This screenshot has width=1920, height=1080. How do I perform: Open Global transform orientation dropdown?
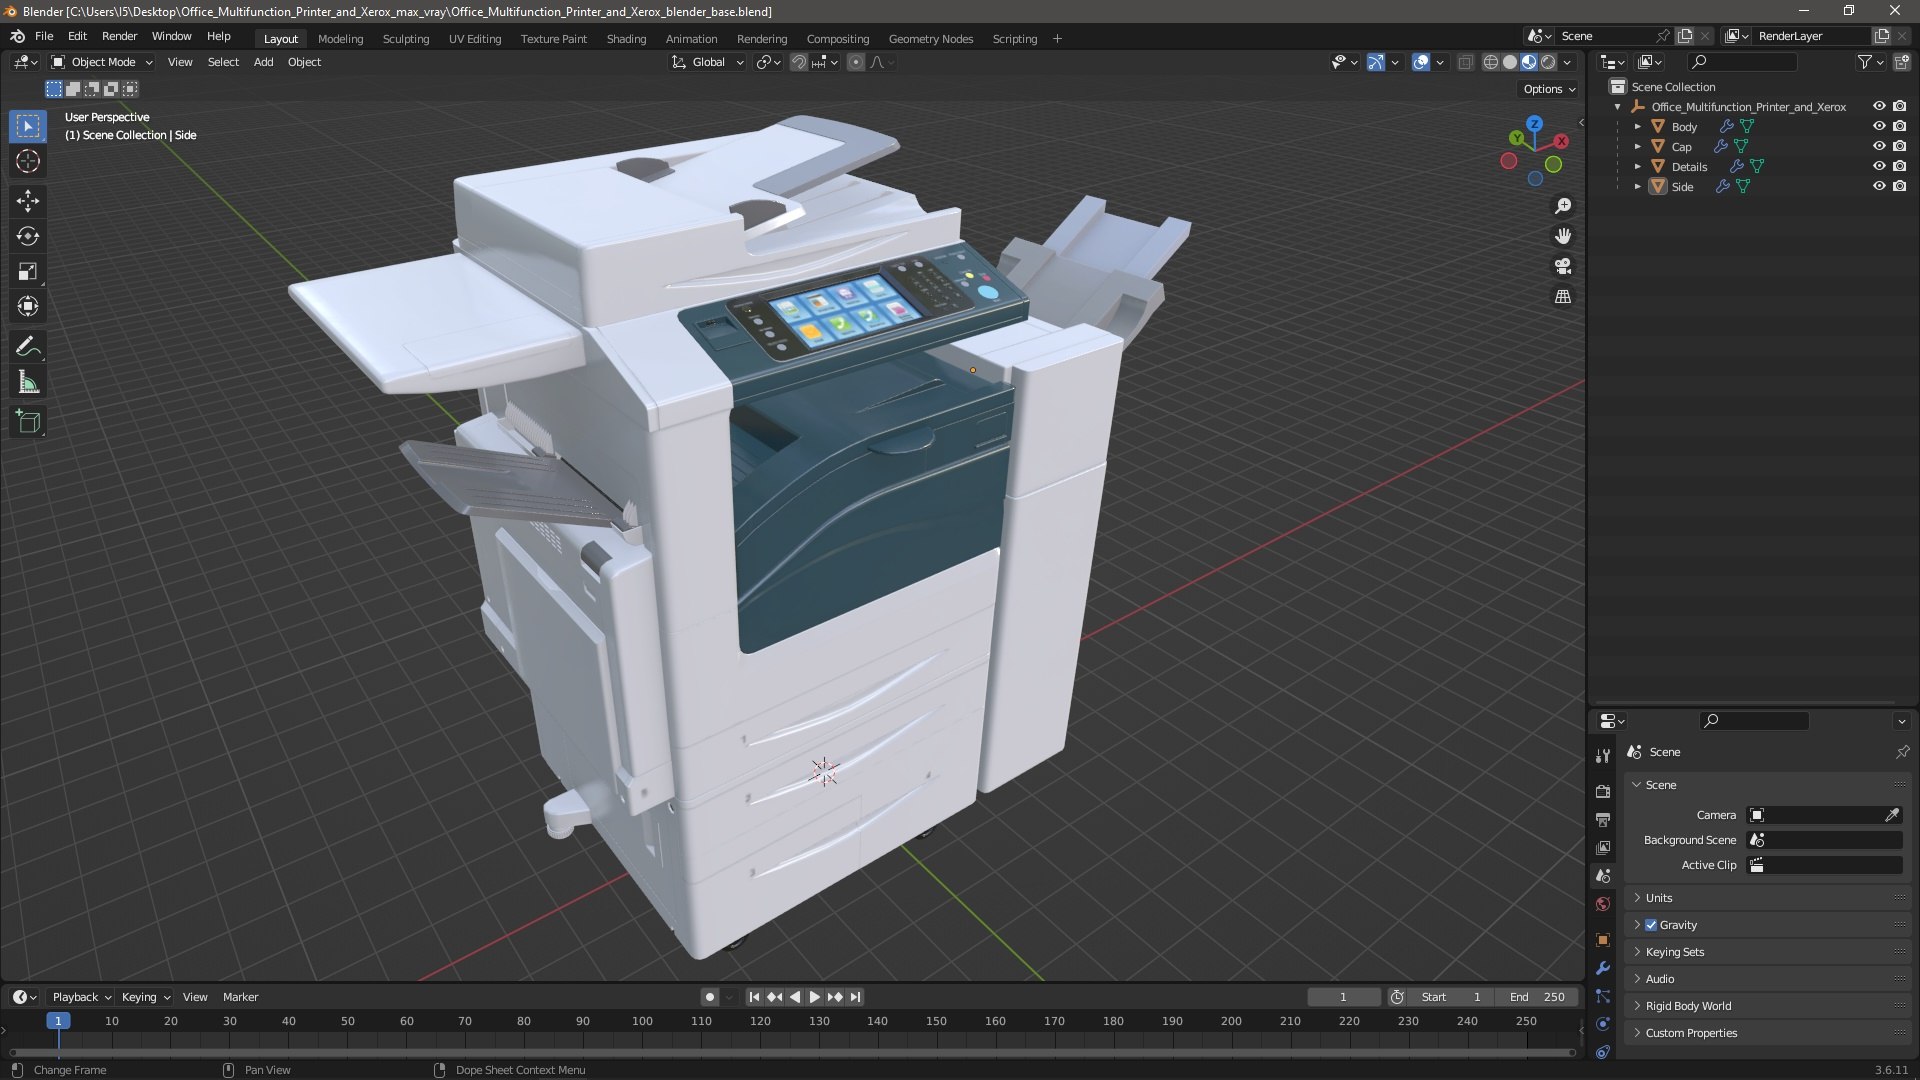pyautogui.click(x=708, y=62)
